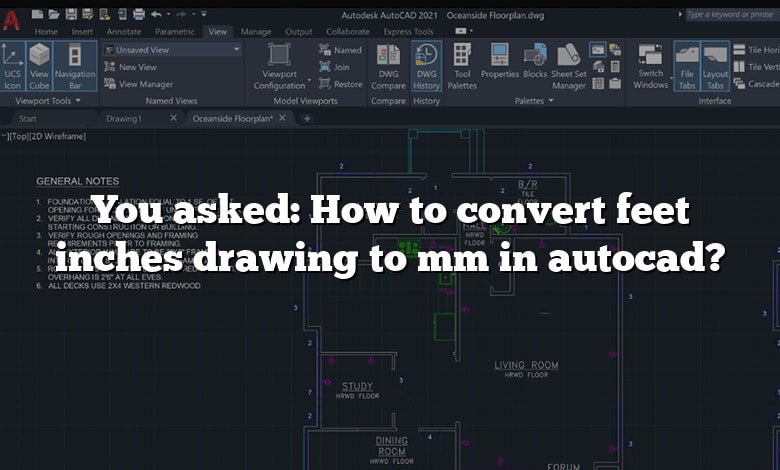
Task: Click the Redo arrow icon
Action: [x=182, y=14]
